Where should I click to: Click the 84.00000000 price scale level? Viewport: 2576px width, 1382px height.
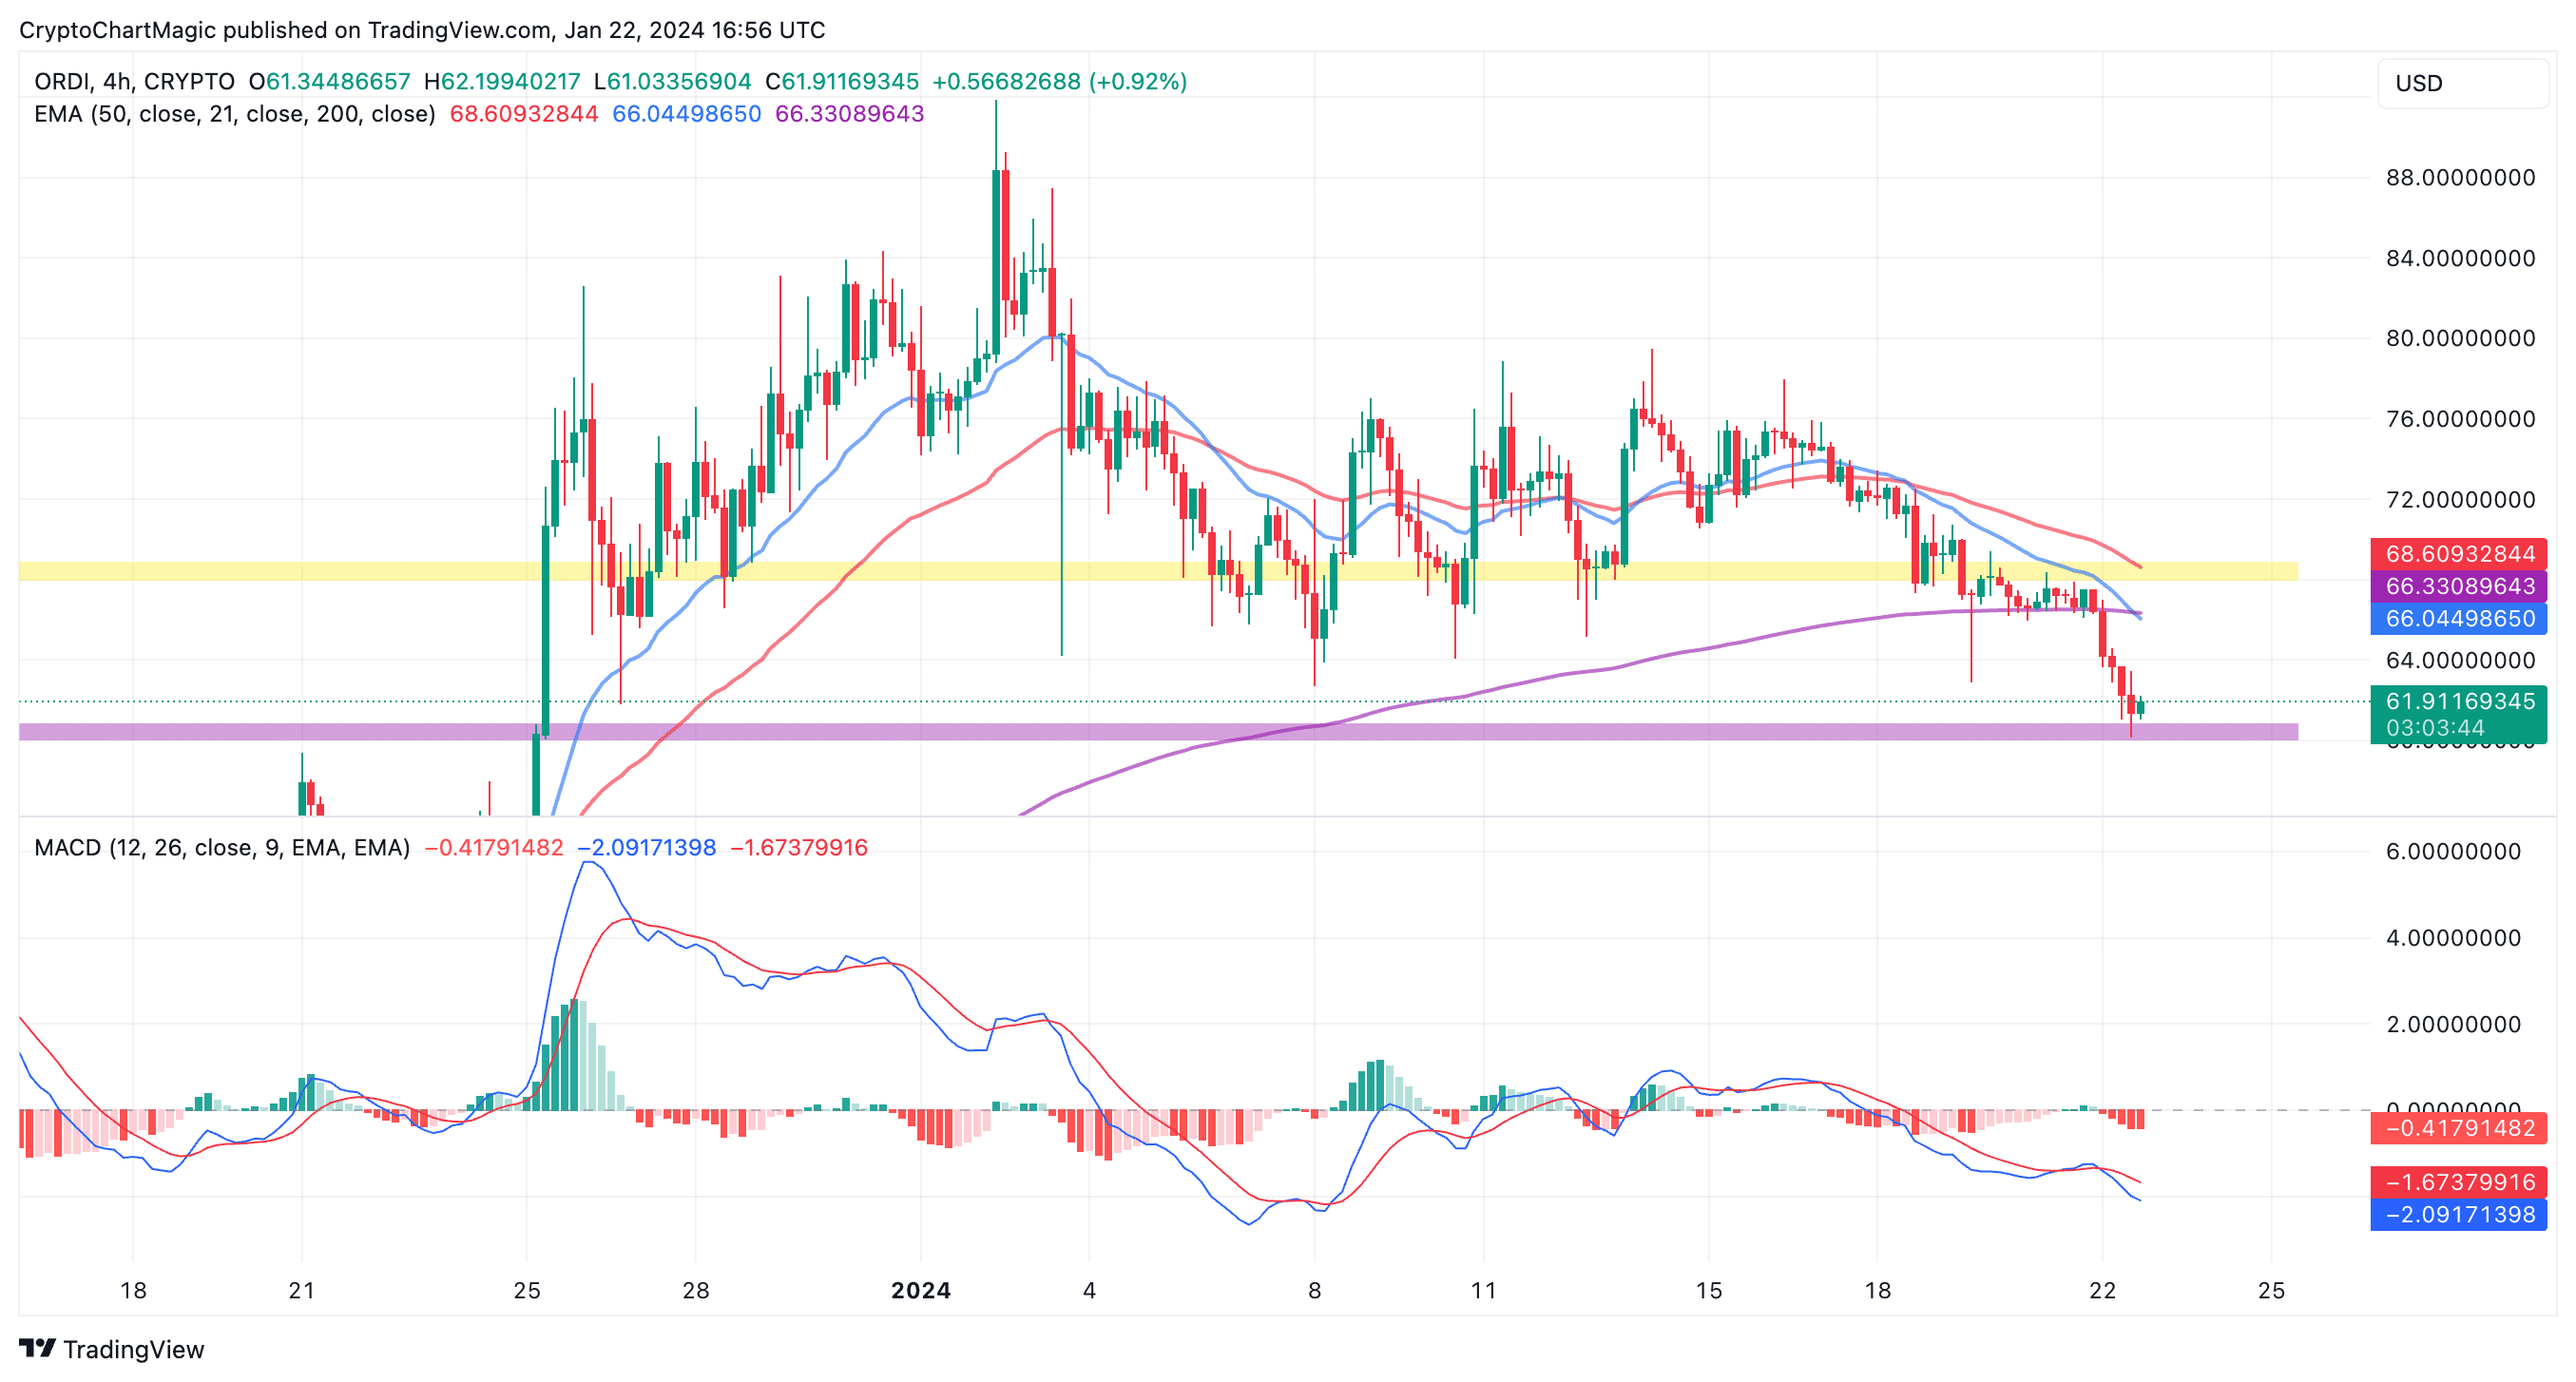(2460, 258)
